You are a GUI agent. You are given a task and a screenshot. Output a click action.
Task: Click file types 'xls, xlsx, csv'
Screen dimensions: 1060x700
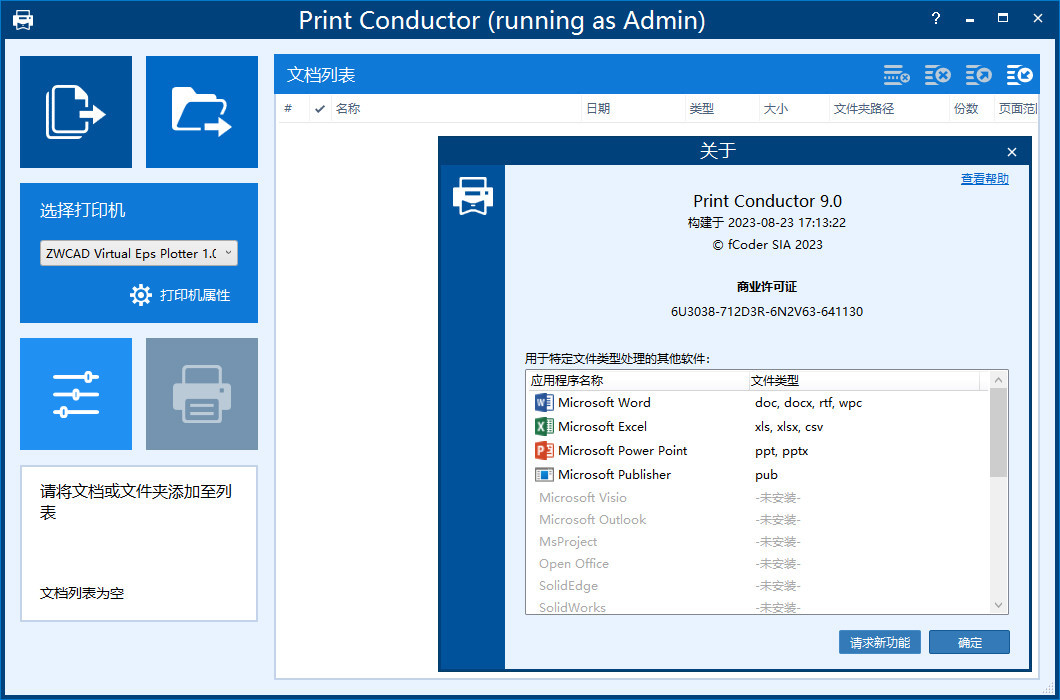tap(789, 427)
